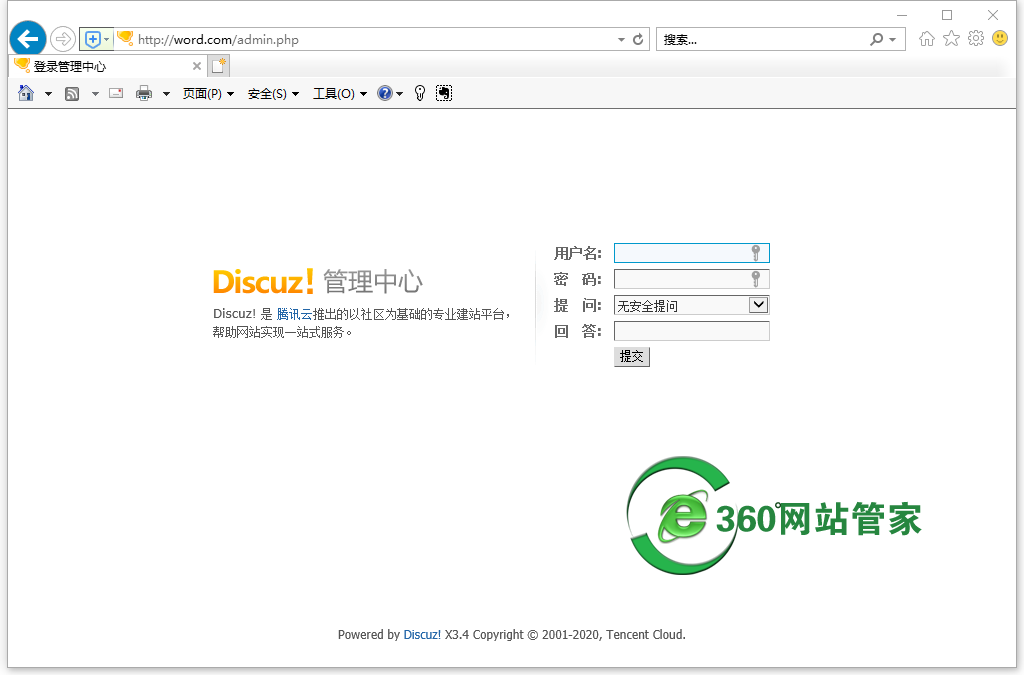
Task: Open the browser Home icon at top right
Action: (927, 39)
